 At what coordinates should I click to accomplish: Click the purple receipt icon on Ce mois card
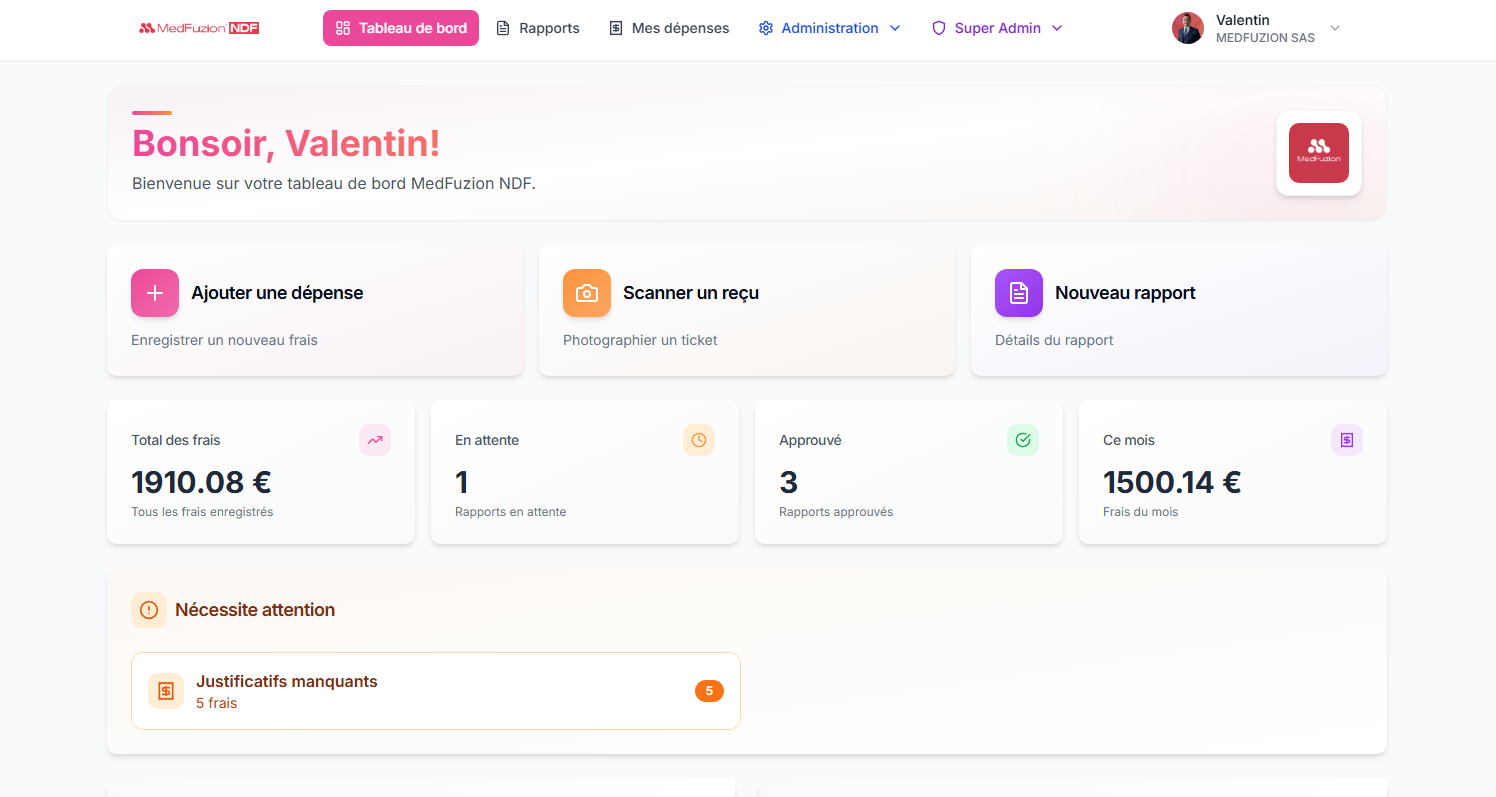pyautogui.click(x=1346, y=439)
